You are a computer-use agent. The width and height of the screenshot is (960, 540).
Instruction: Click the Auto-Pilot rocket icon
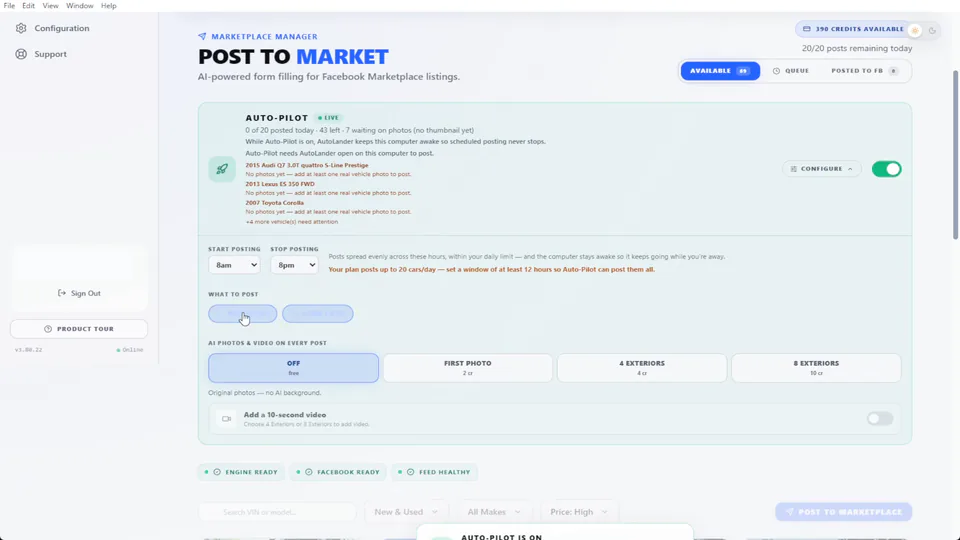pyautogui.click(x=222, y=169)
